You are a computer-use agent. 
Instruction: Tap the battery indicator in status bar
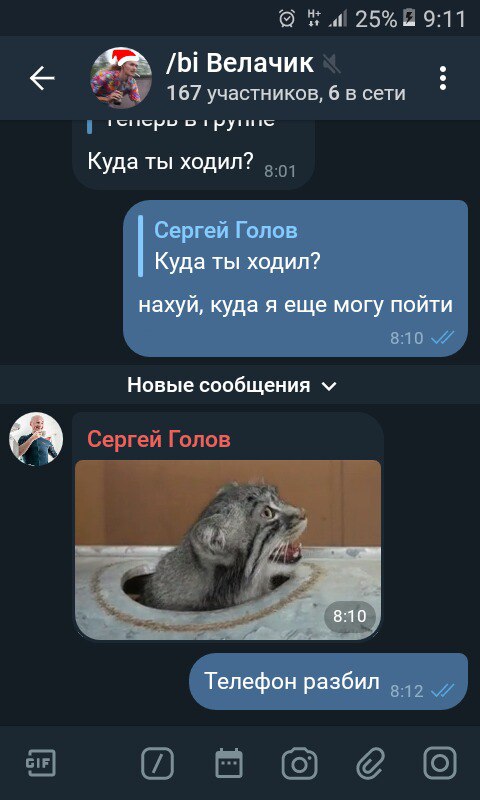tap(409, 18)
